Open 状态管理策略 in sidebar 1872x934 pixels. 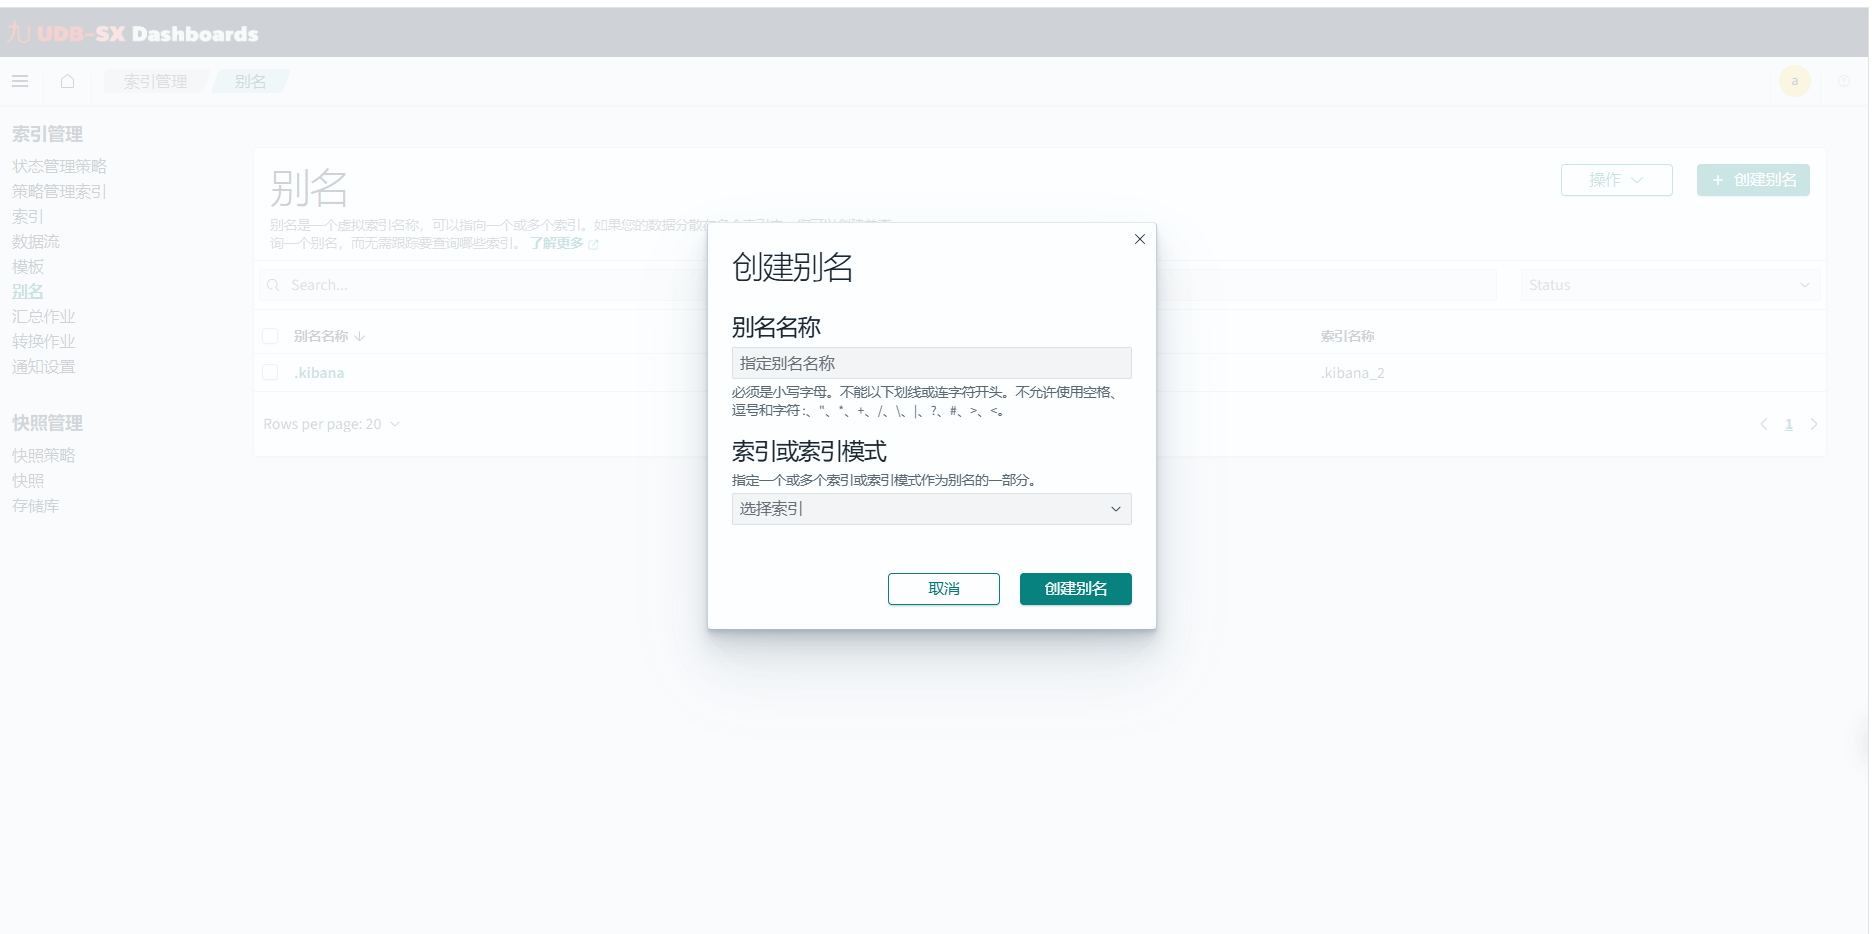[59, 166]
